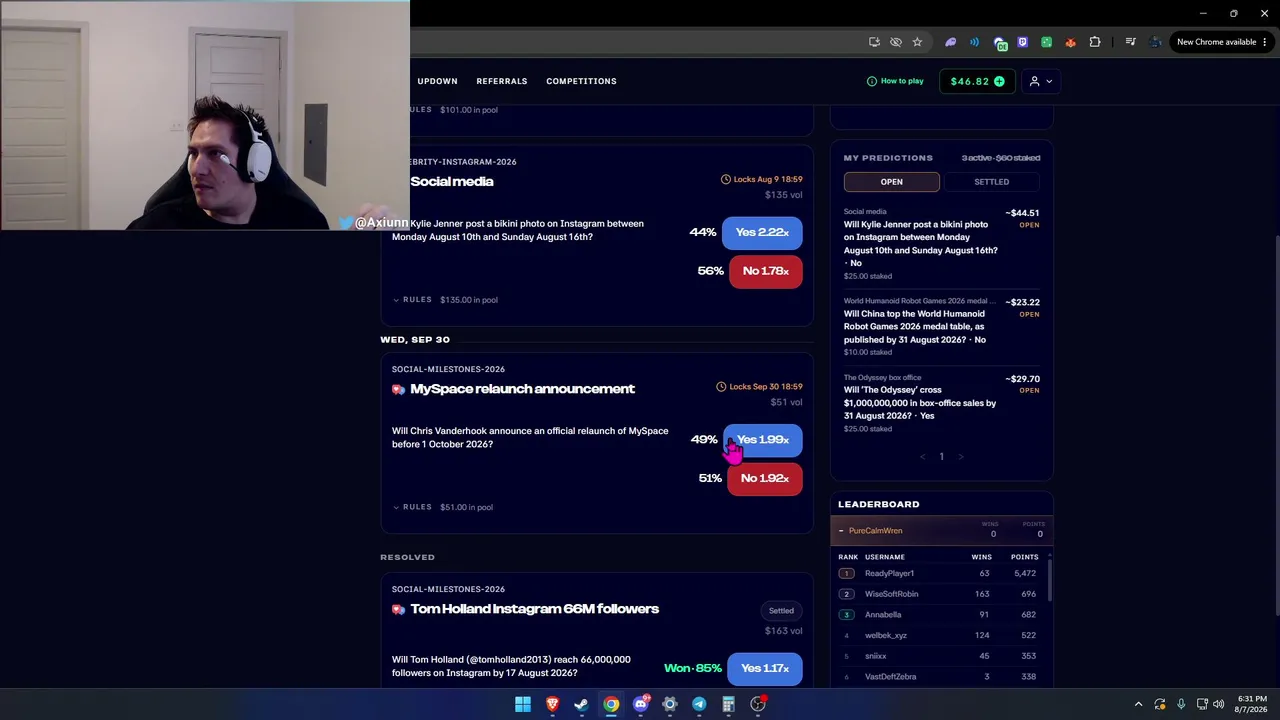The image size is (1280, 720).
Task: Bookmark this page with the star icon
Action: point(917,42)
